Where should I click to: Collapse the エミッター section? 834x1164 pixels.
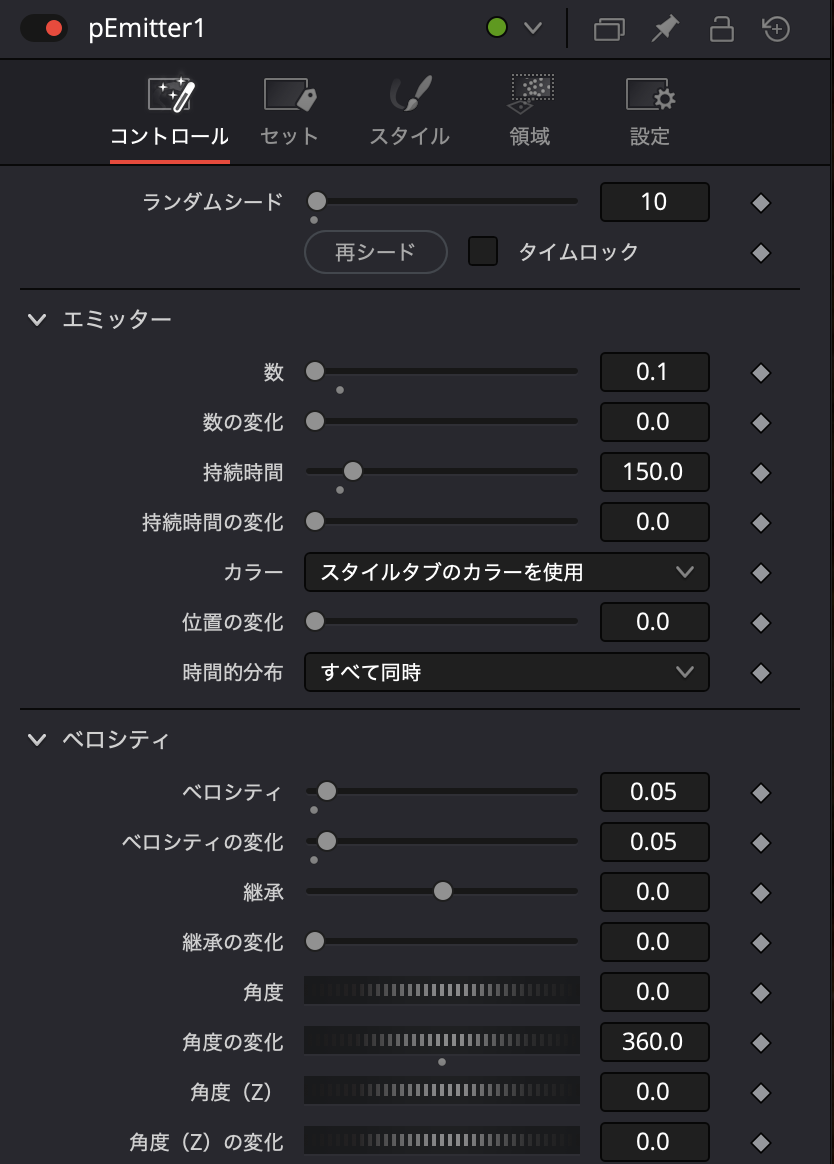click(37, 318)
